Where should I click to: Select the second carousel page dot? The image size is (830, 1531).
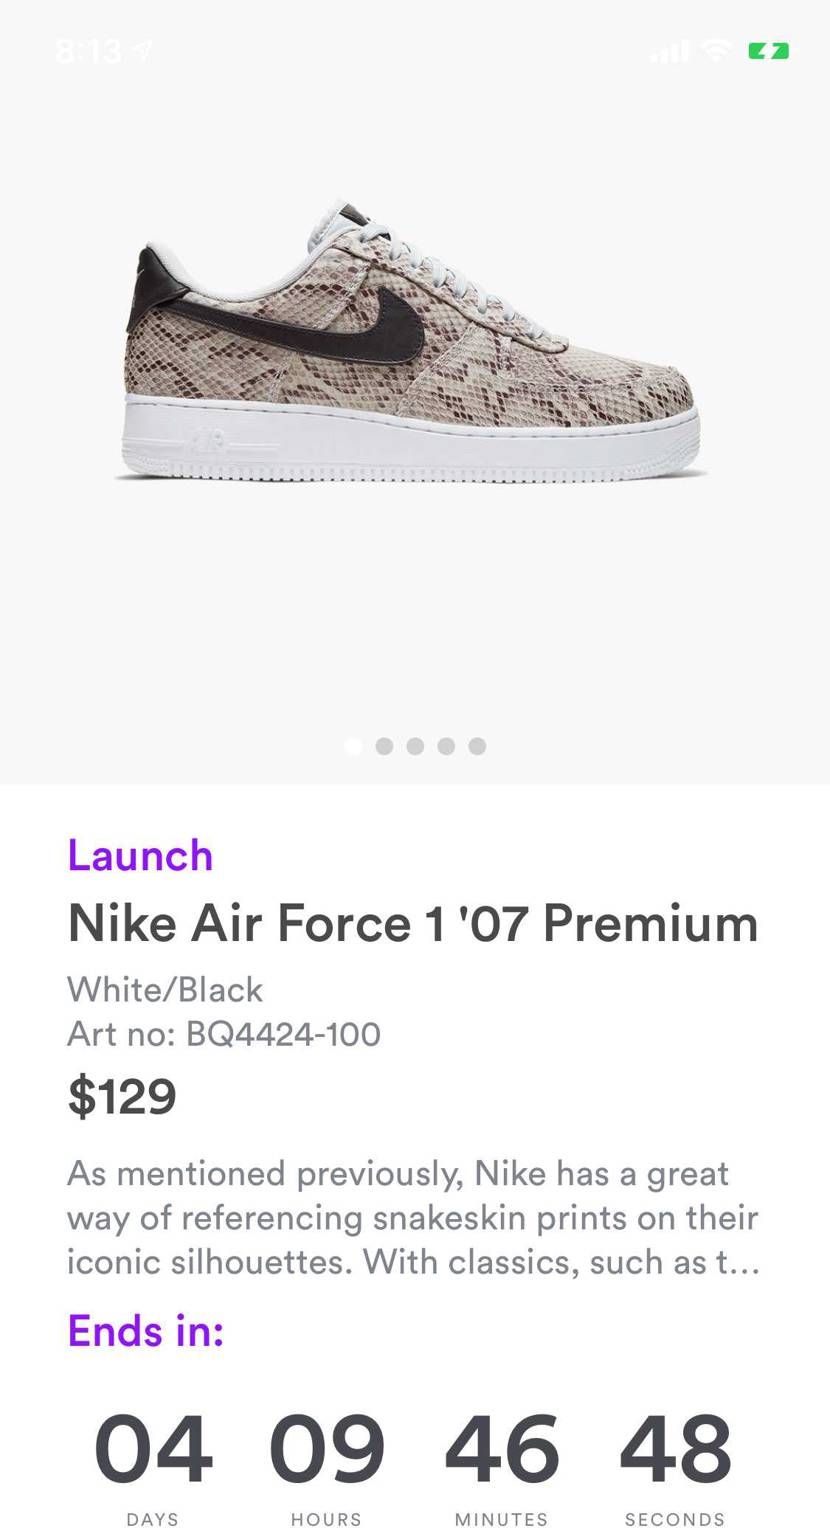[x=384, y=746]
